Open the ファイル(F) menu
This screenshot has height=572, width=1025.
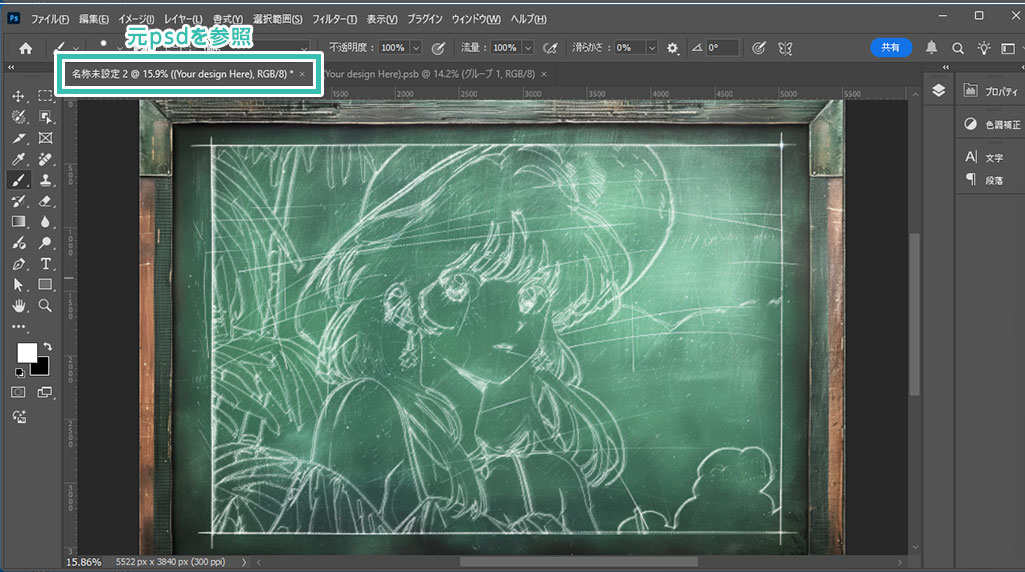[50, 19]
